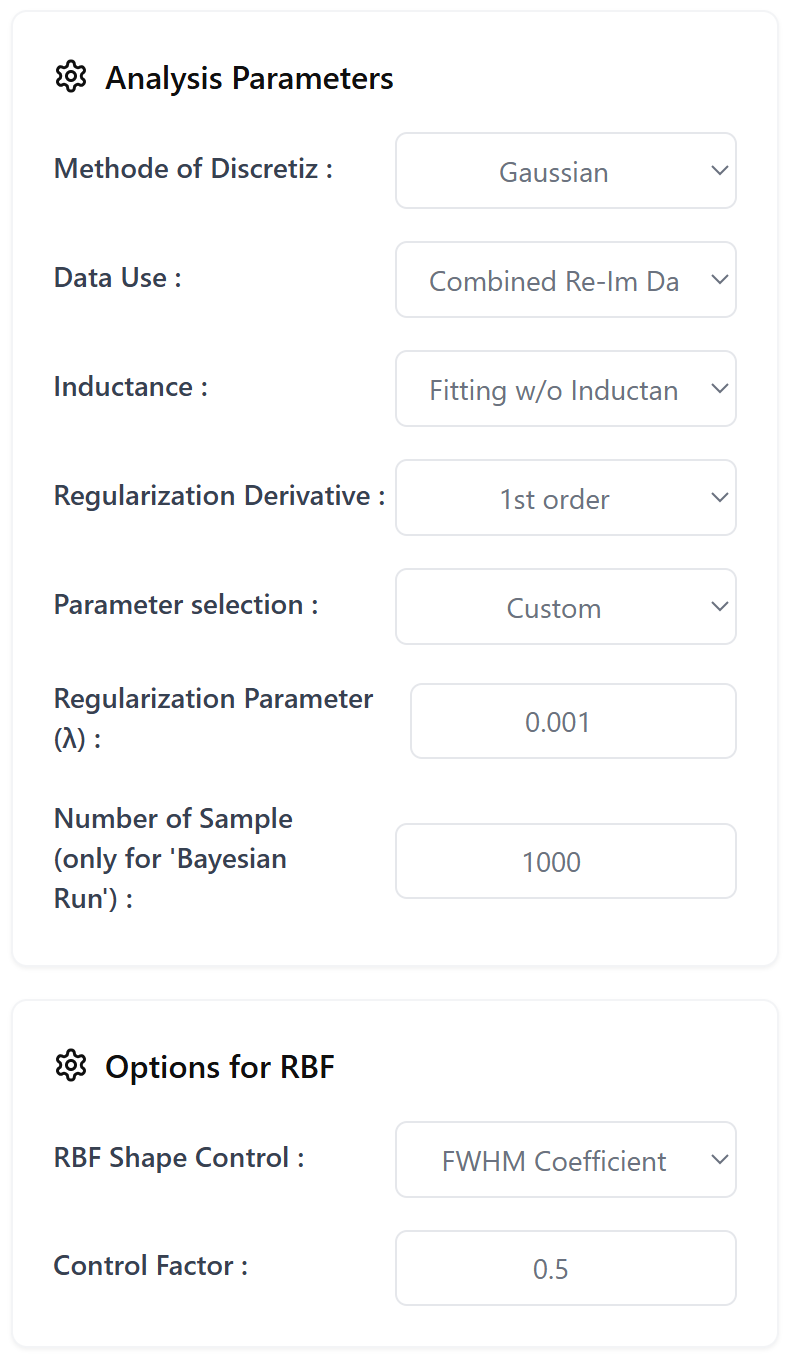The image size is (786, 1367).
Task: Click the FWHM Coefficient chevron arrow
Action: point(719,1160)
